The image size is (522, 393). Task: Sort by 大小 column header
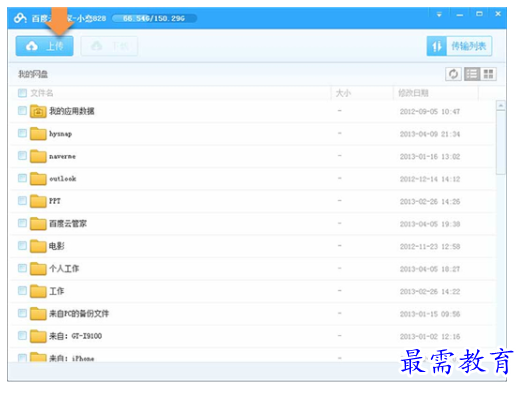tap(343, 93)
